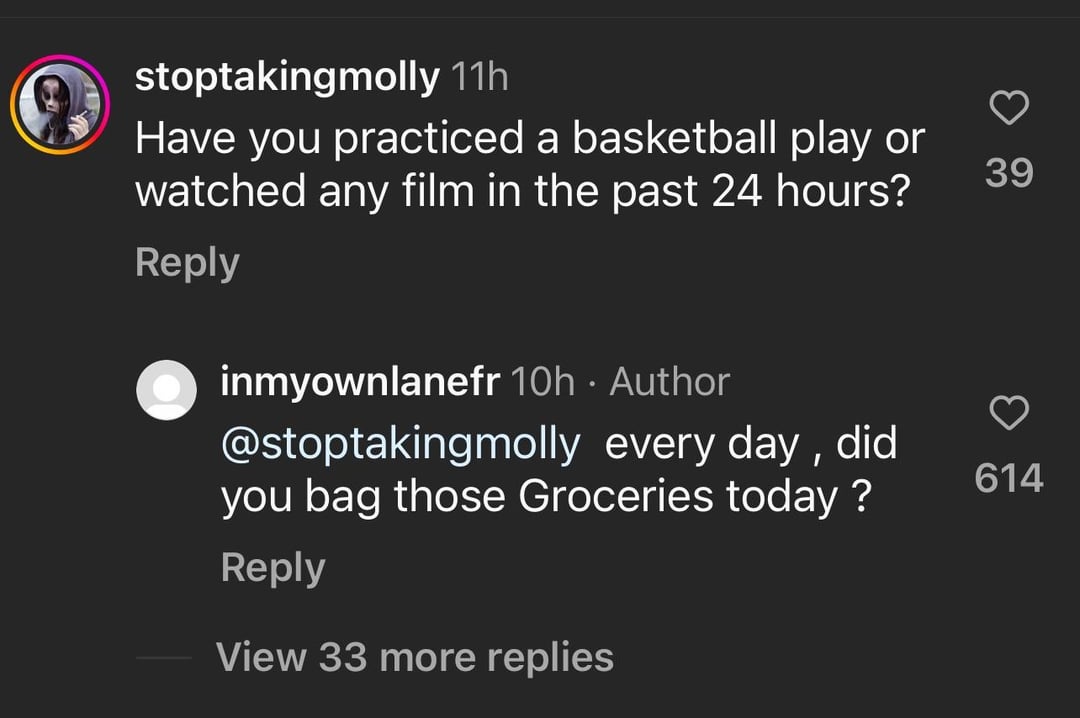Screen dimensions: 1080x718
Task: Select the Author label on reply
Action: pos(669,381)
